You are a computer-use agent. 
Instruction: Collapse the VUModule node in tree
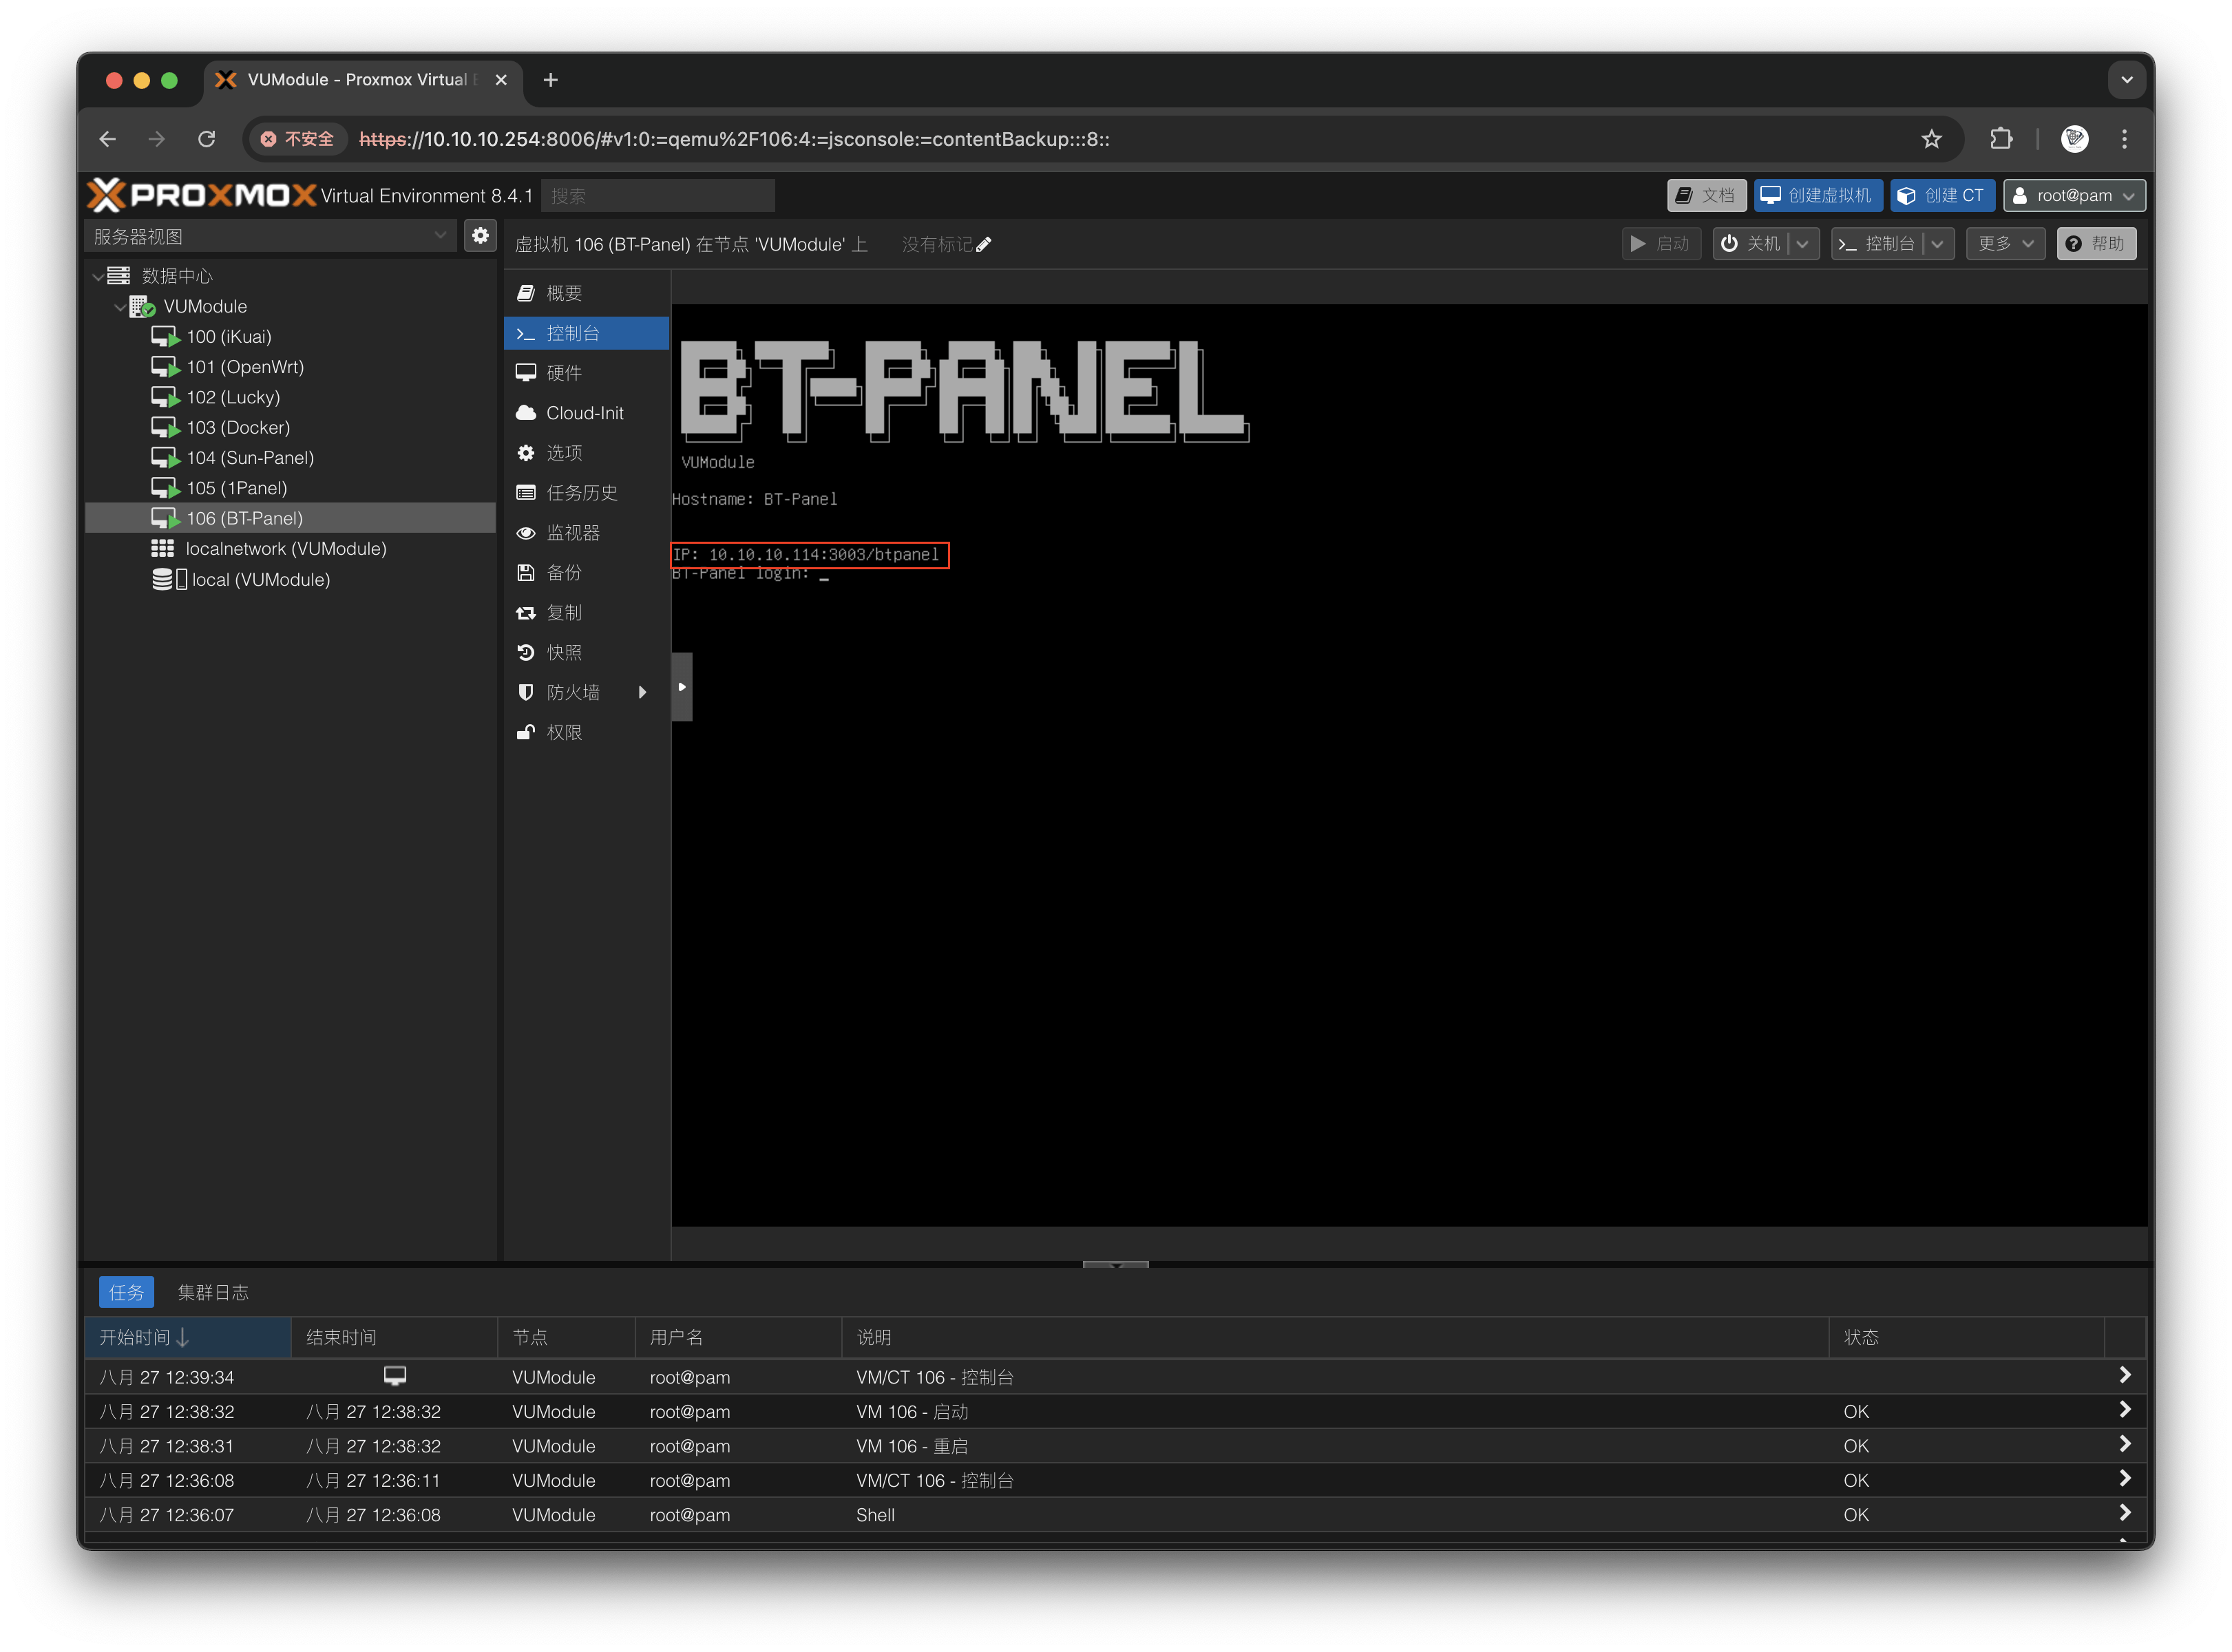tap(120, 307)
